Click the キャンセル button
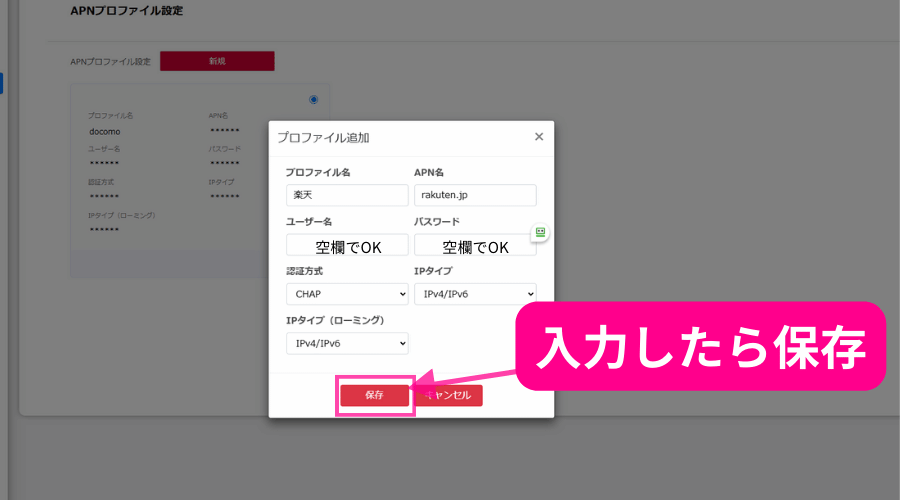This screenshot has height=500, width=900. click(448, 395)
